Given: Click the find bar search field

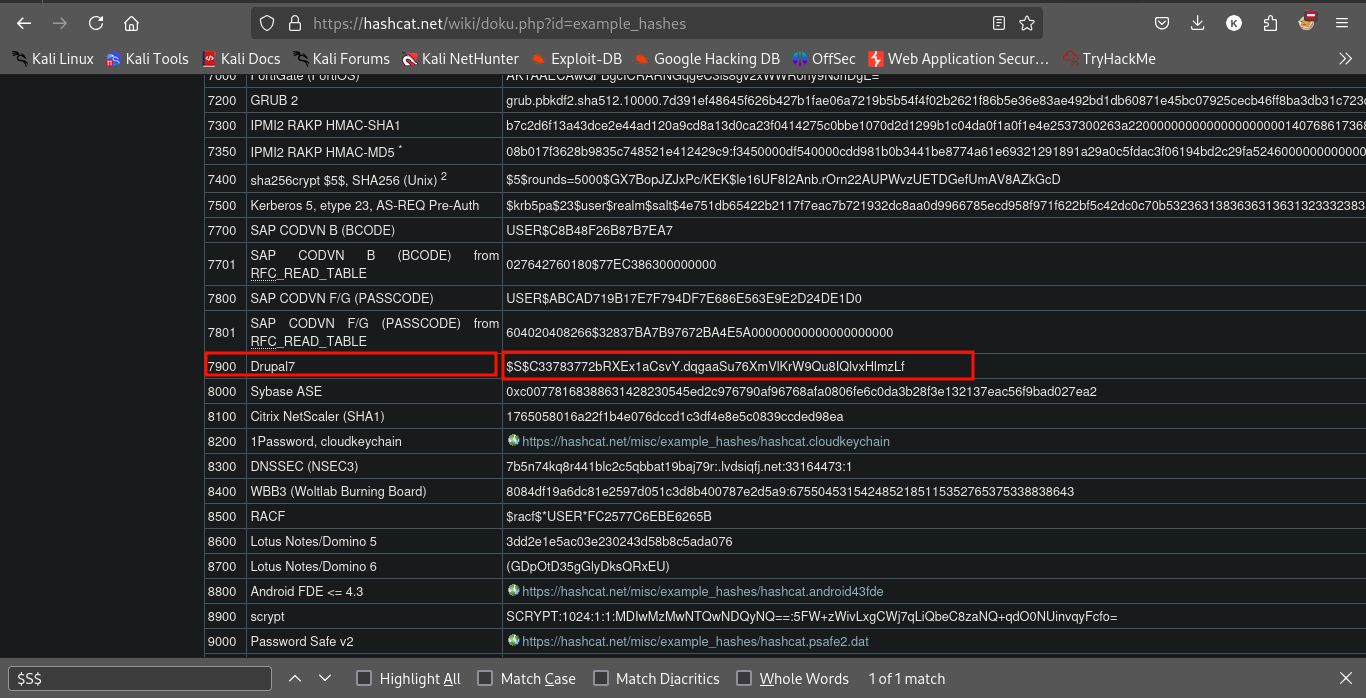Looking at the screenshot, I should tap(140, 678).
